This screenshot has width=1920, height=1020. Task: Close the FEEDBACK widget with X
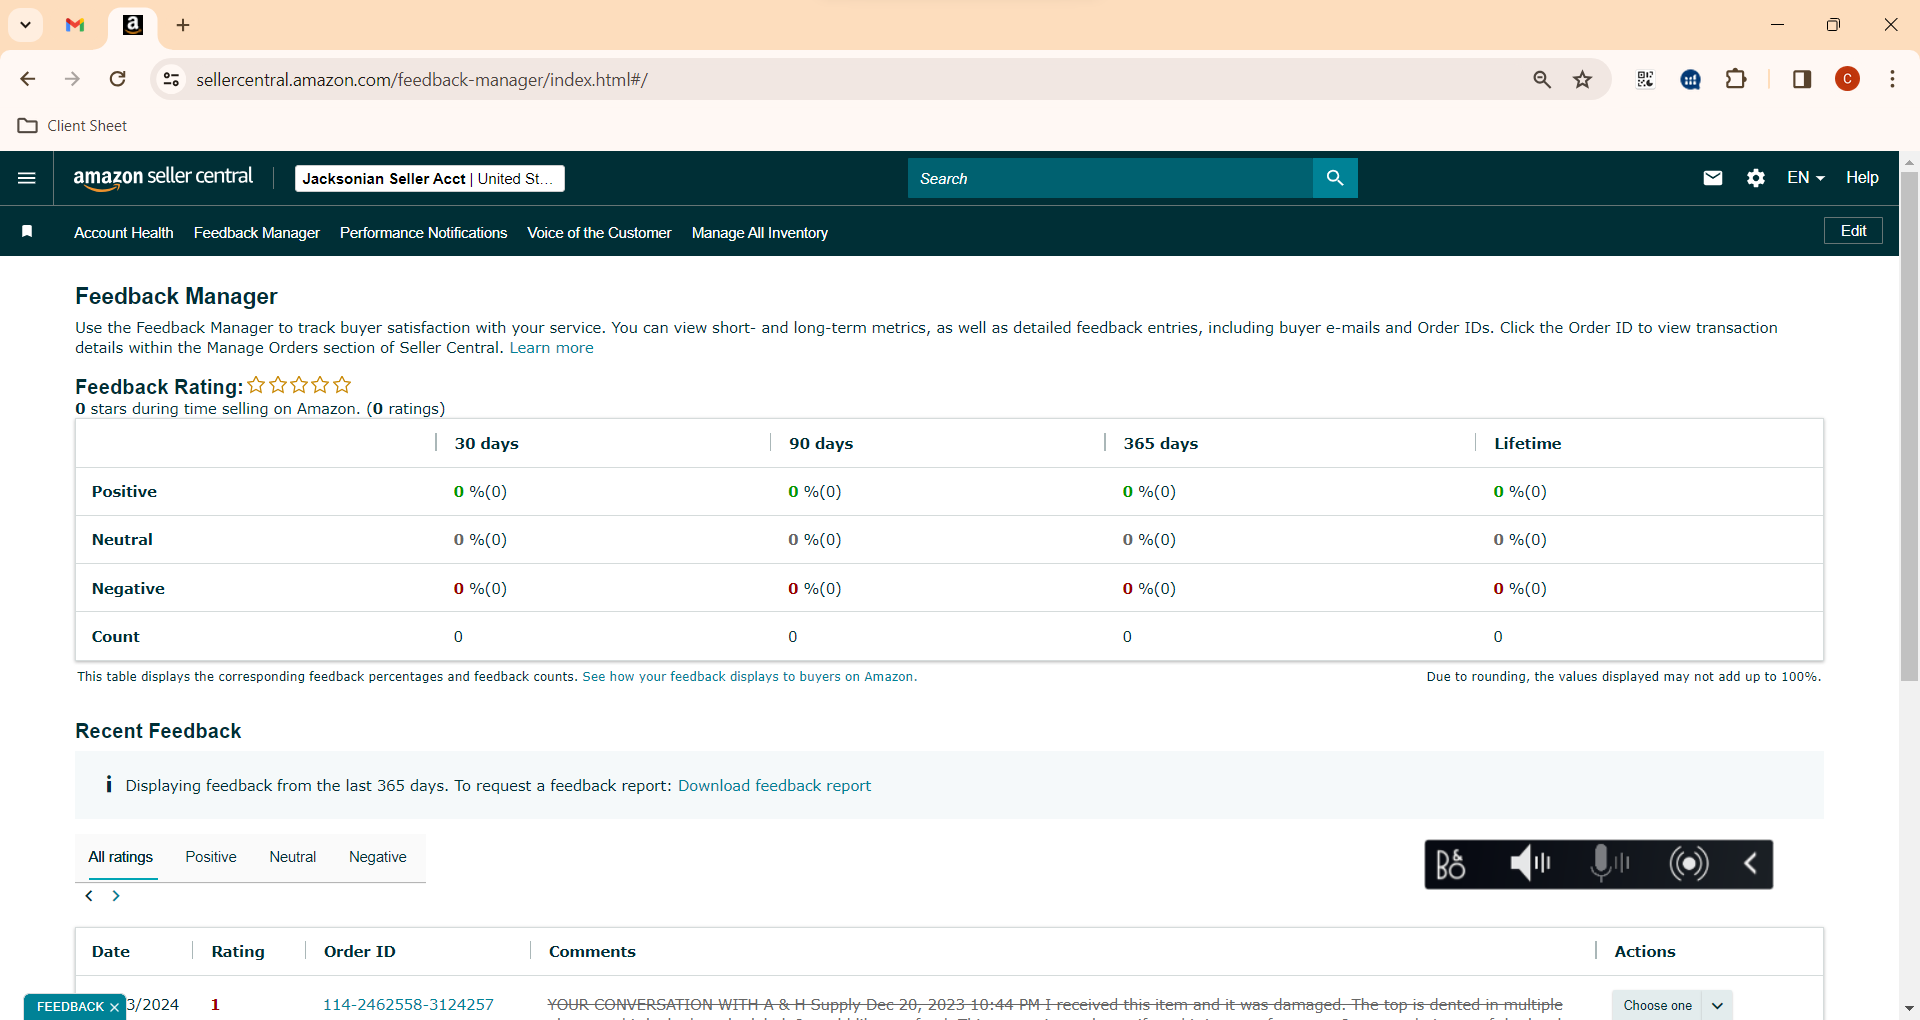tap(114, 1007)
